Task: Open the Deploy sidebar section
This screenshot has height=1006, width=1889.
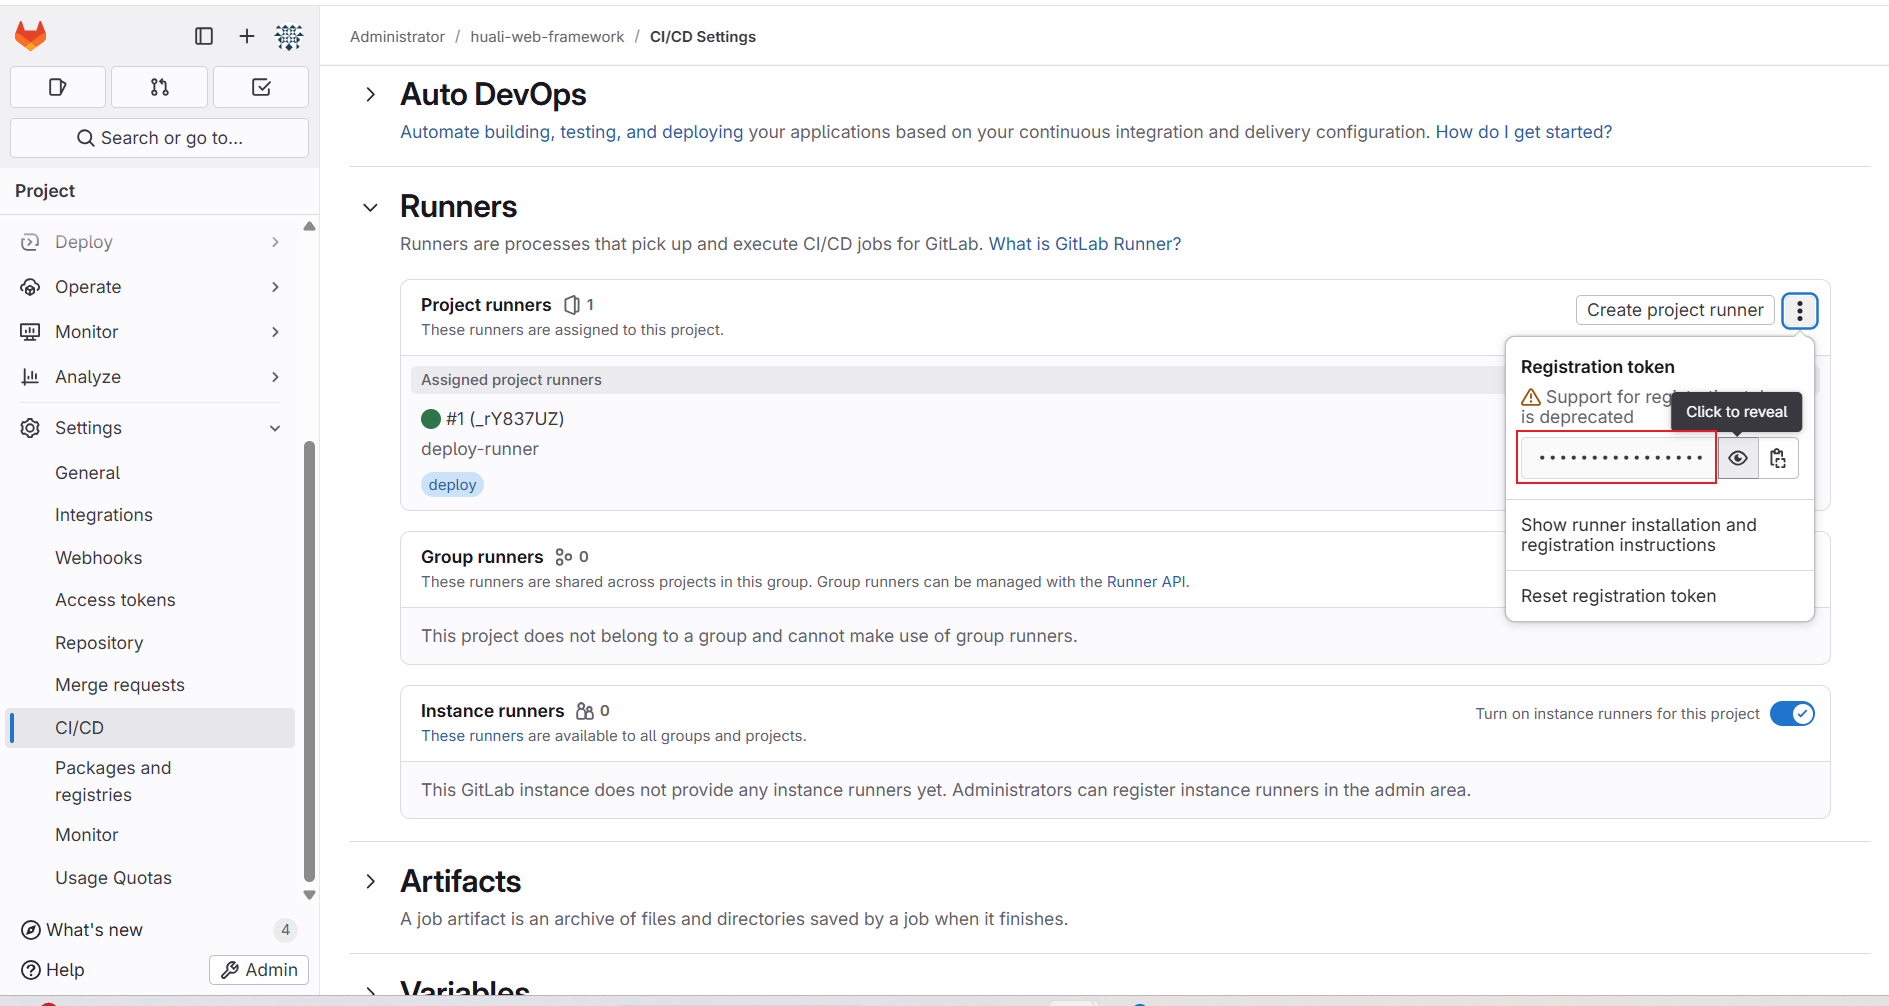Action: point(150,242)
